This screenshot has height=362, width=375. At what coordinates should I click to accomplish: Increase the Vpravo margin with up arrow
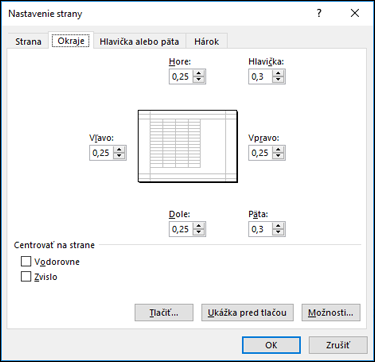tap(278, 149)
